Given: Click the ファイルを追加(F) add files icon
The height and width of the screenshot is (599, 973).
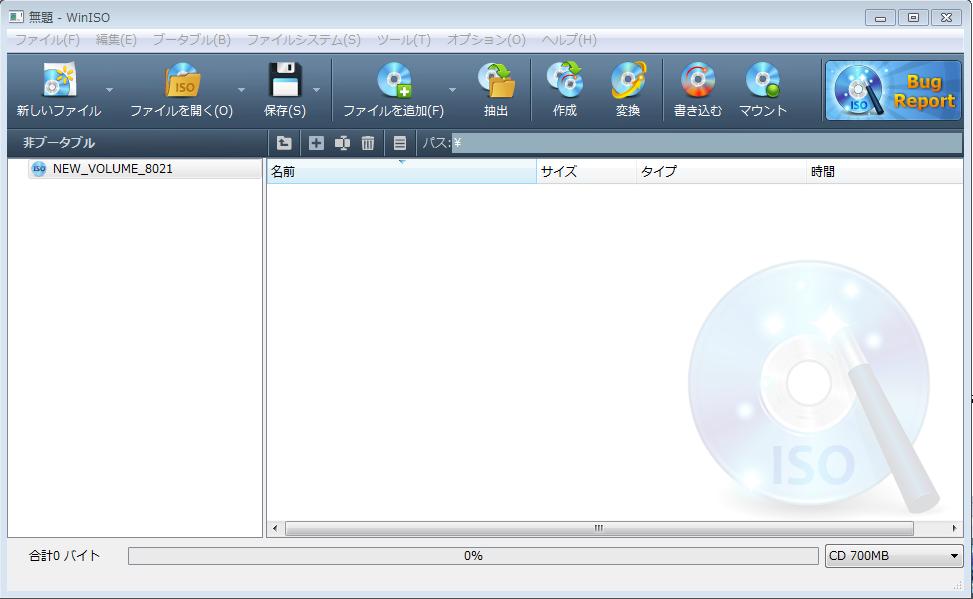Looking at the screenshot, I should pos(394,81).
